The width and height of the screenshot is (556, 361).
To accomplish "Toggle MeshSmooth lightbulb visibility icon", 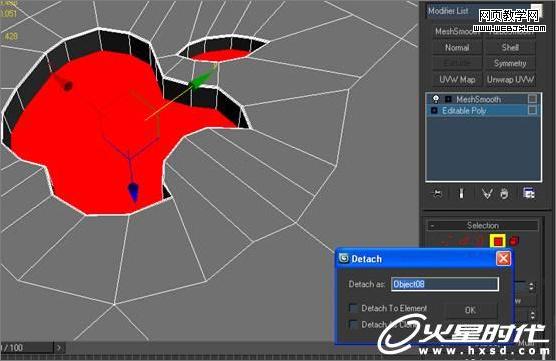I will coord(435,99).
